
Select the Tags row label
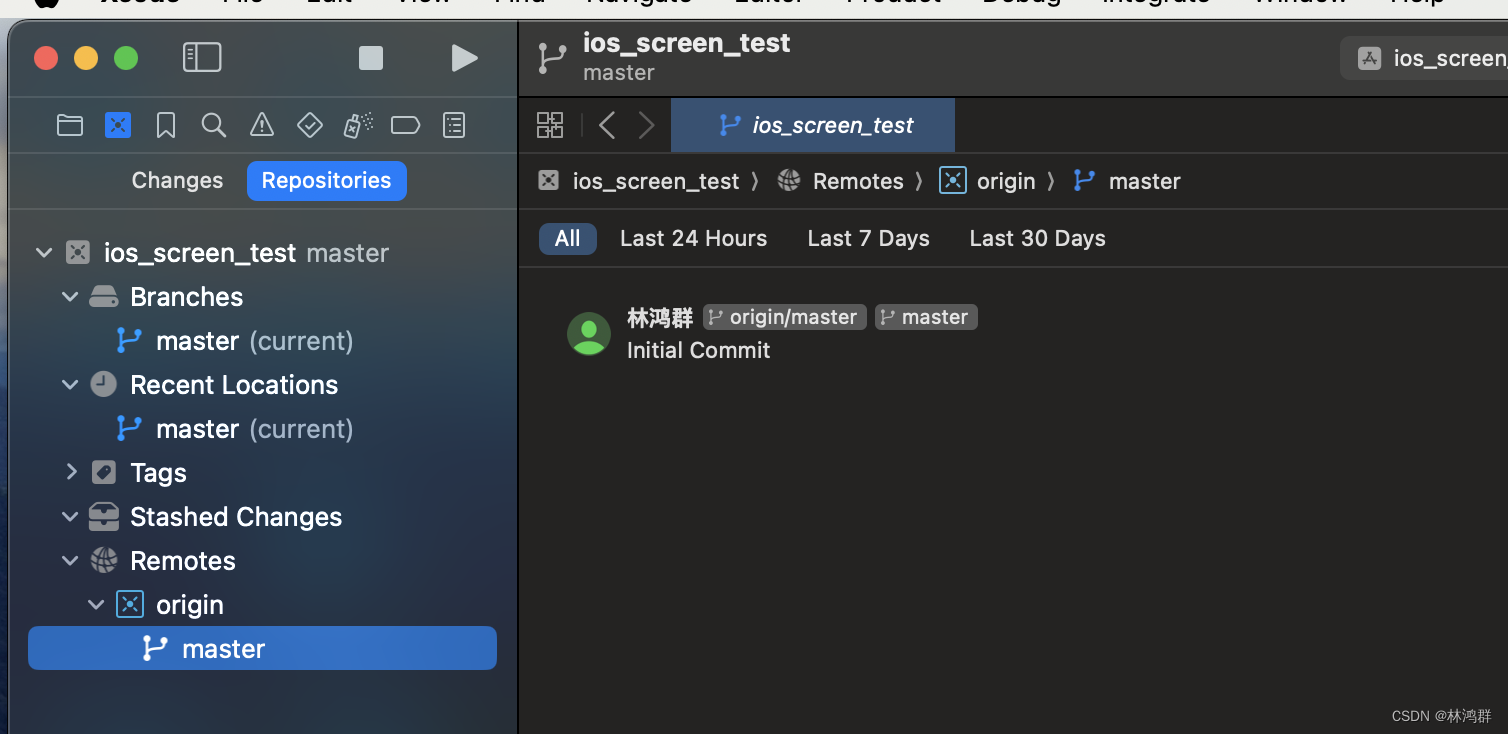click(x=158, y=473)
